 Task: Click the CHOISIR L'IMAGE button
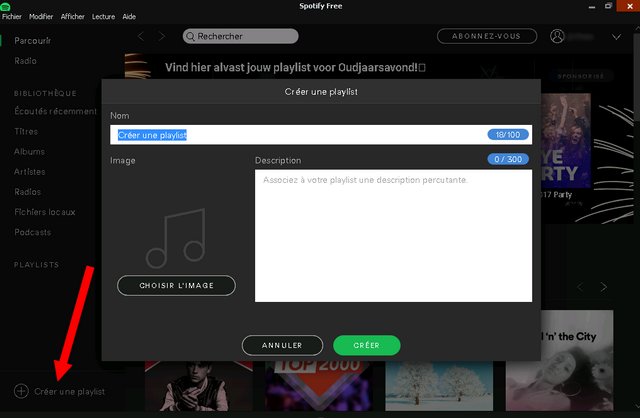[176, 286]
